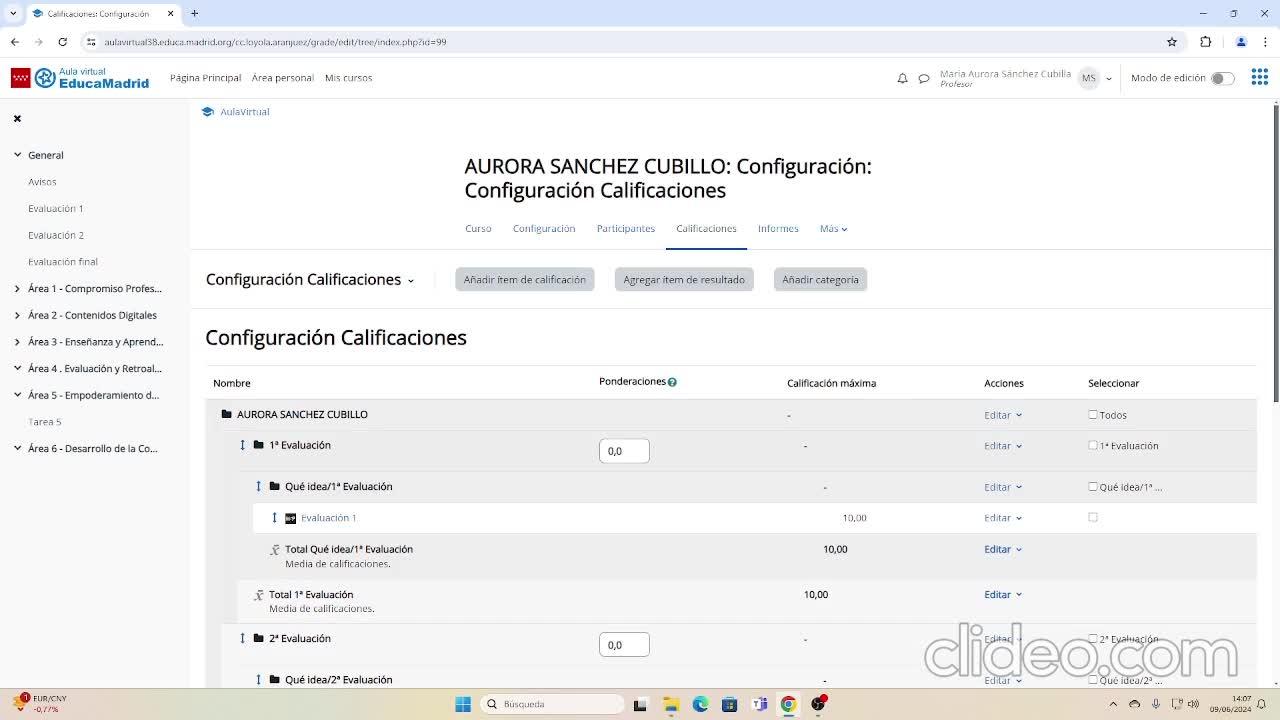Viewport: 1280px width, 720px height.
Task: Open Microsoft Edge from the taskbar
Action: (x=700, y=704)
